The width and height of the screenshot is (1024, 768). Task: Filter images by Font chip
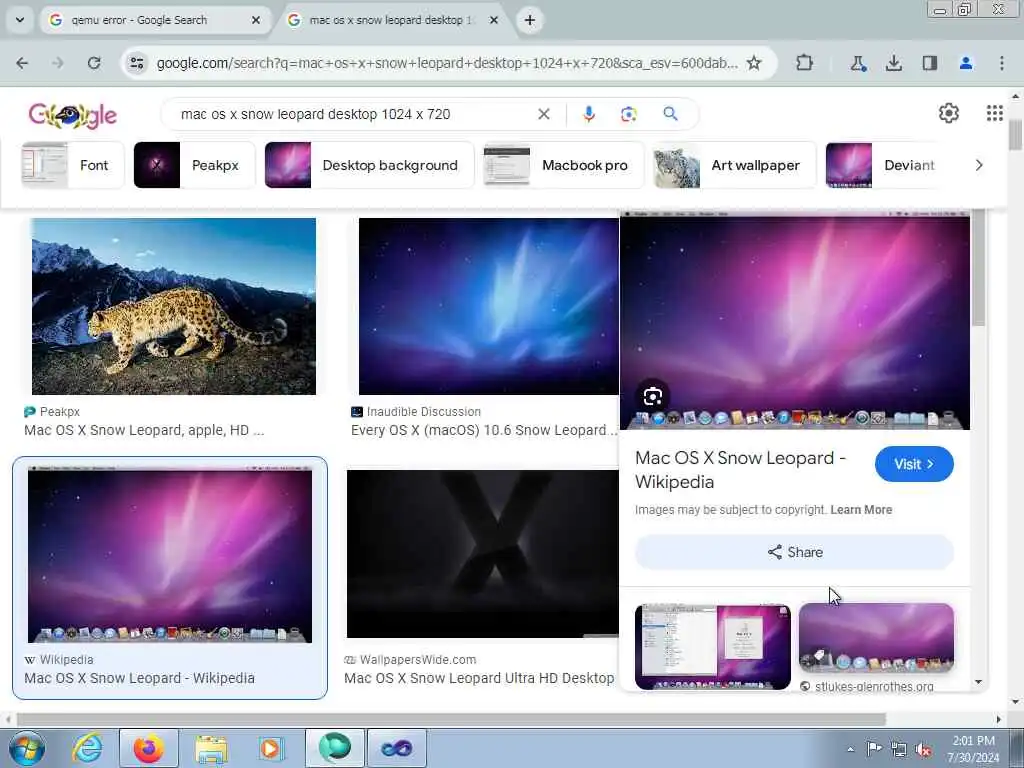click(72, 165)
